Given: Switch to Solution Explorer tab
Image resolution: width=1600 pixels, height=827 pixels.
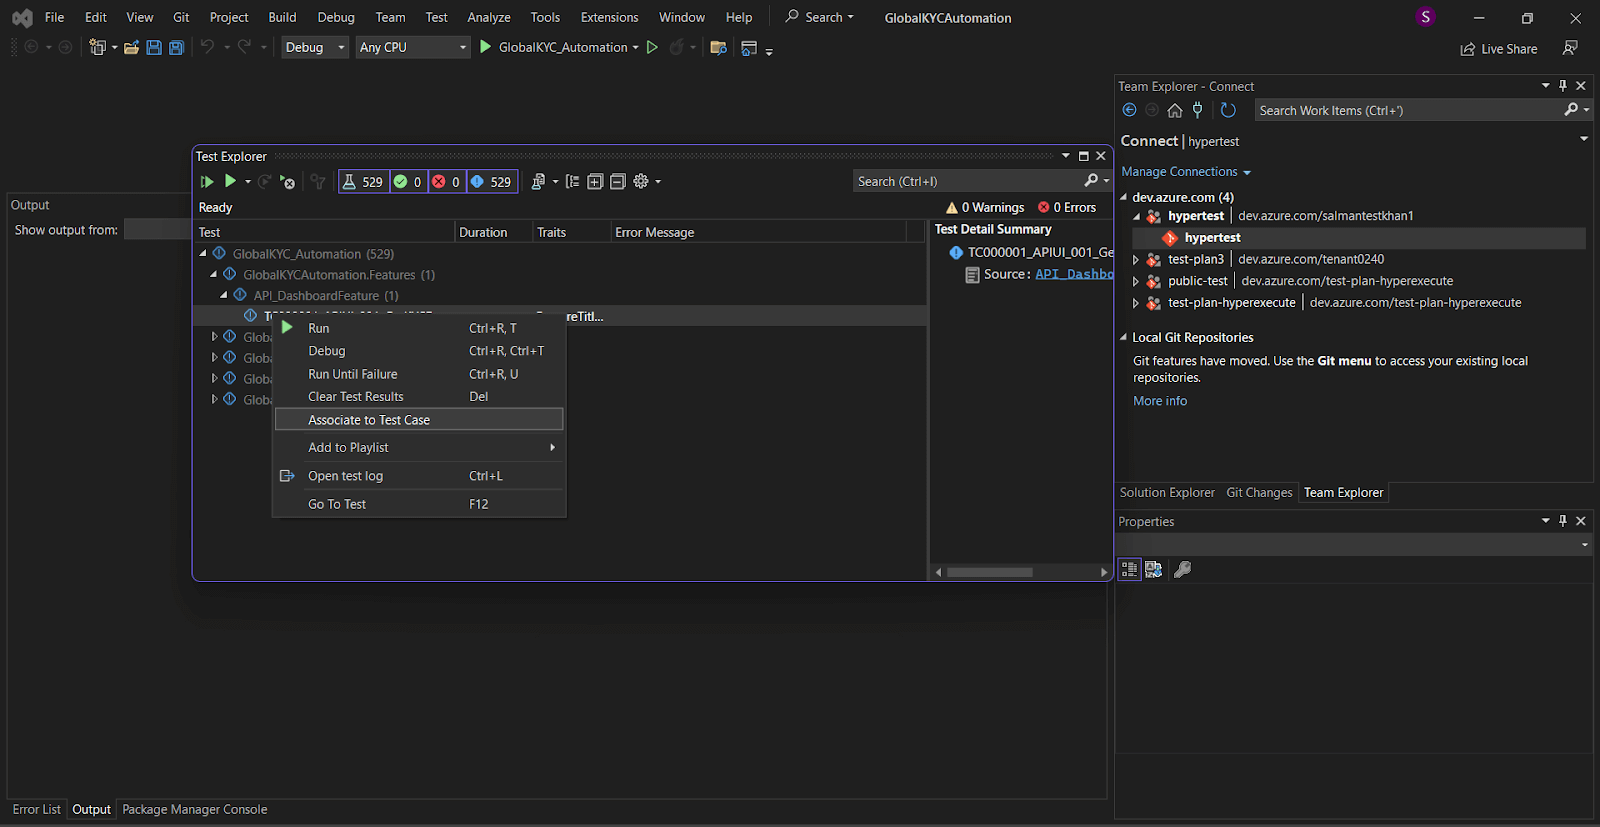Looking at the screenshot, I should (x=1167, y=493).
